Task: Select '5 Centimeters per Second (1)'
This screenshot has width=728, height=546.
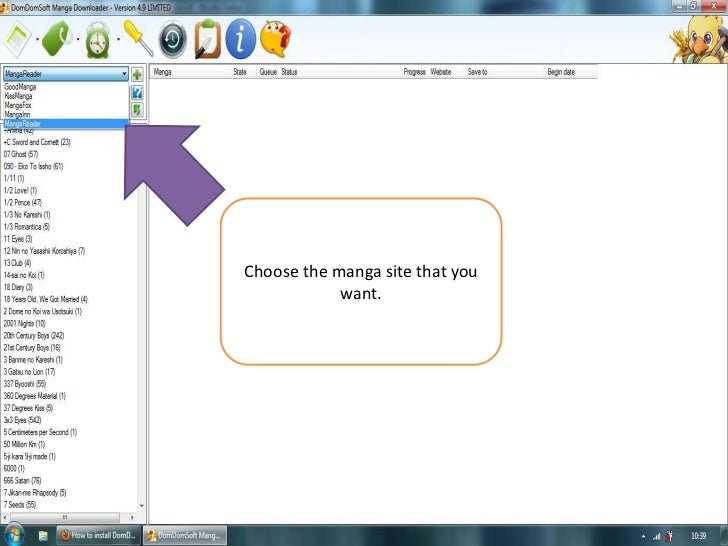Action: pos(40,432)
